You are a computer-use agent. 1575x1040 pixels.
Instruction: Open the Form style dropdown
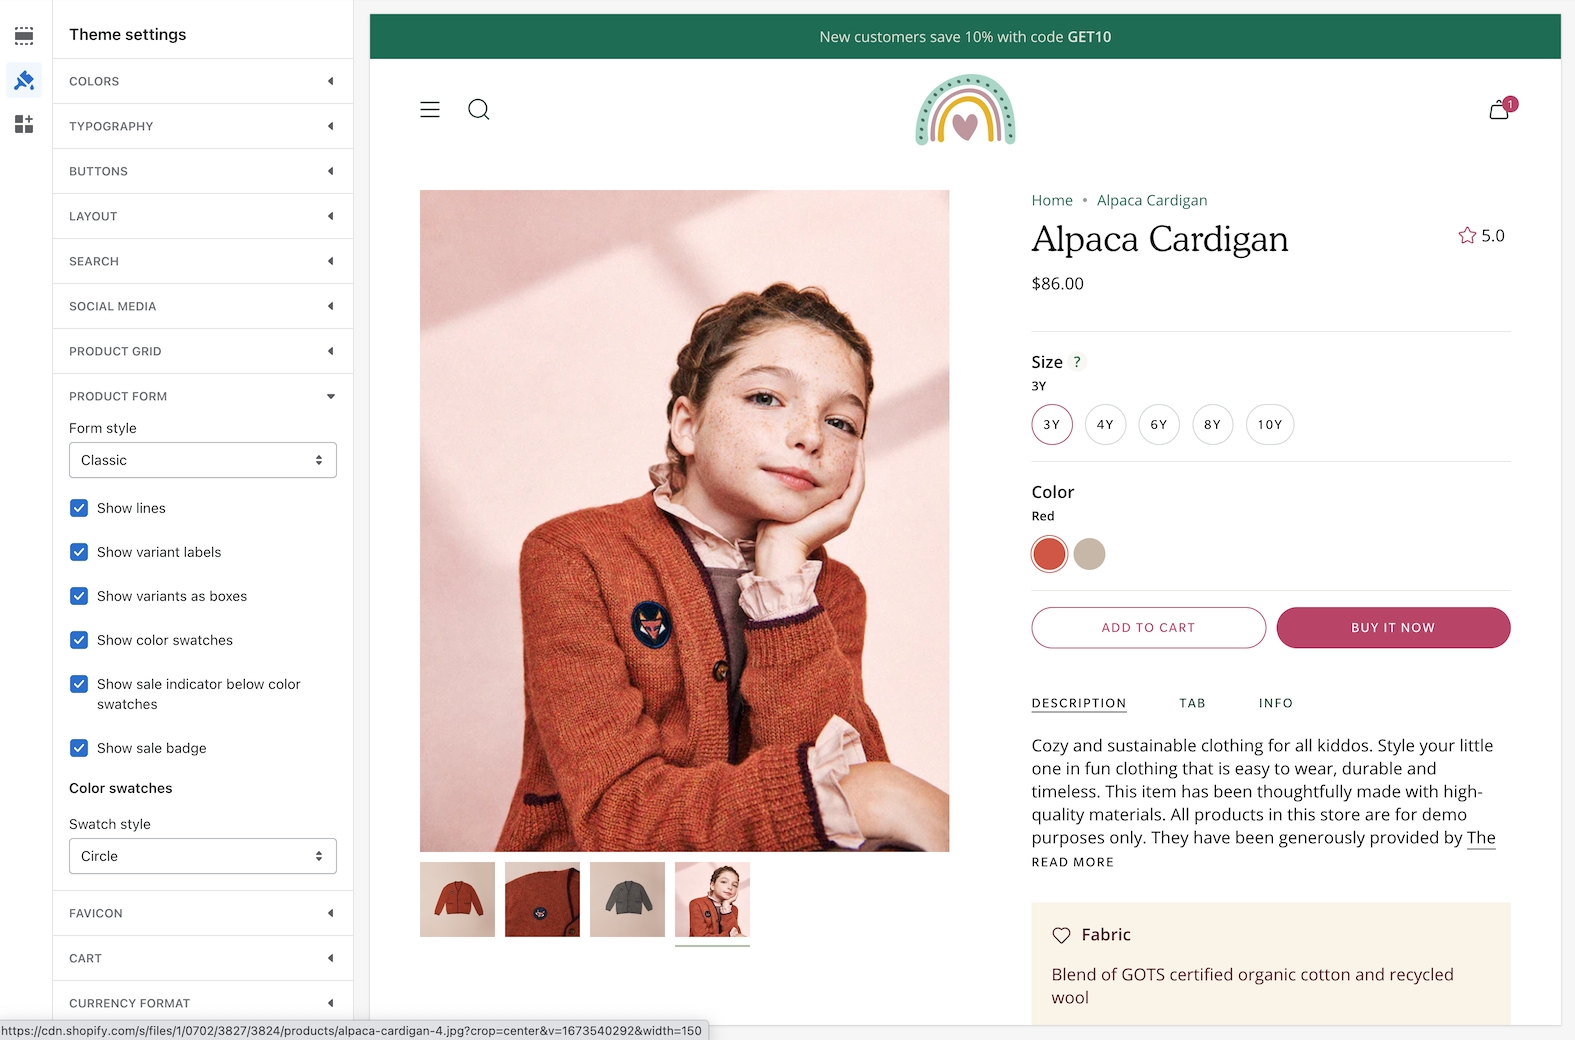pos(203,460)
